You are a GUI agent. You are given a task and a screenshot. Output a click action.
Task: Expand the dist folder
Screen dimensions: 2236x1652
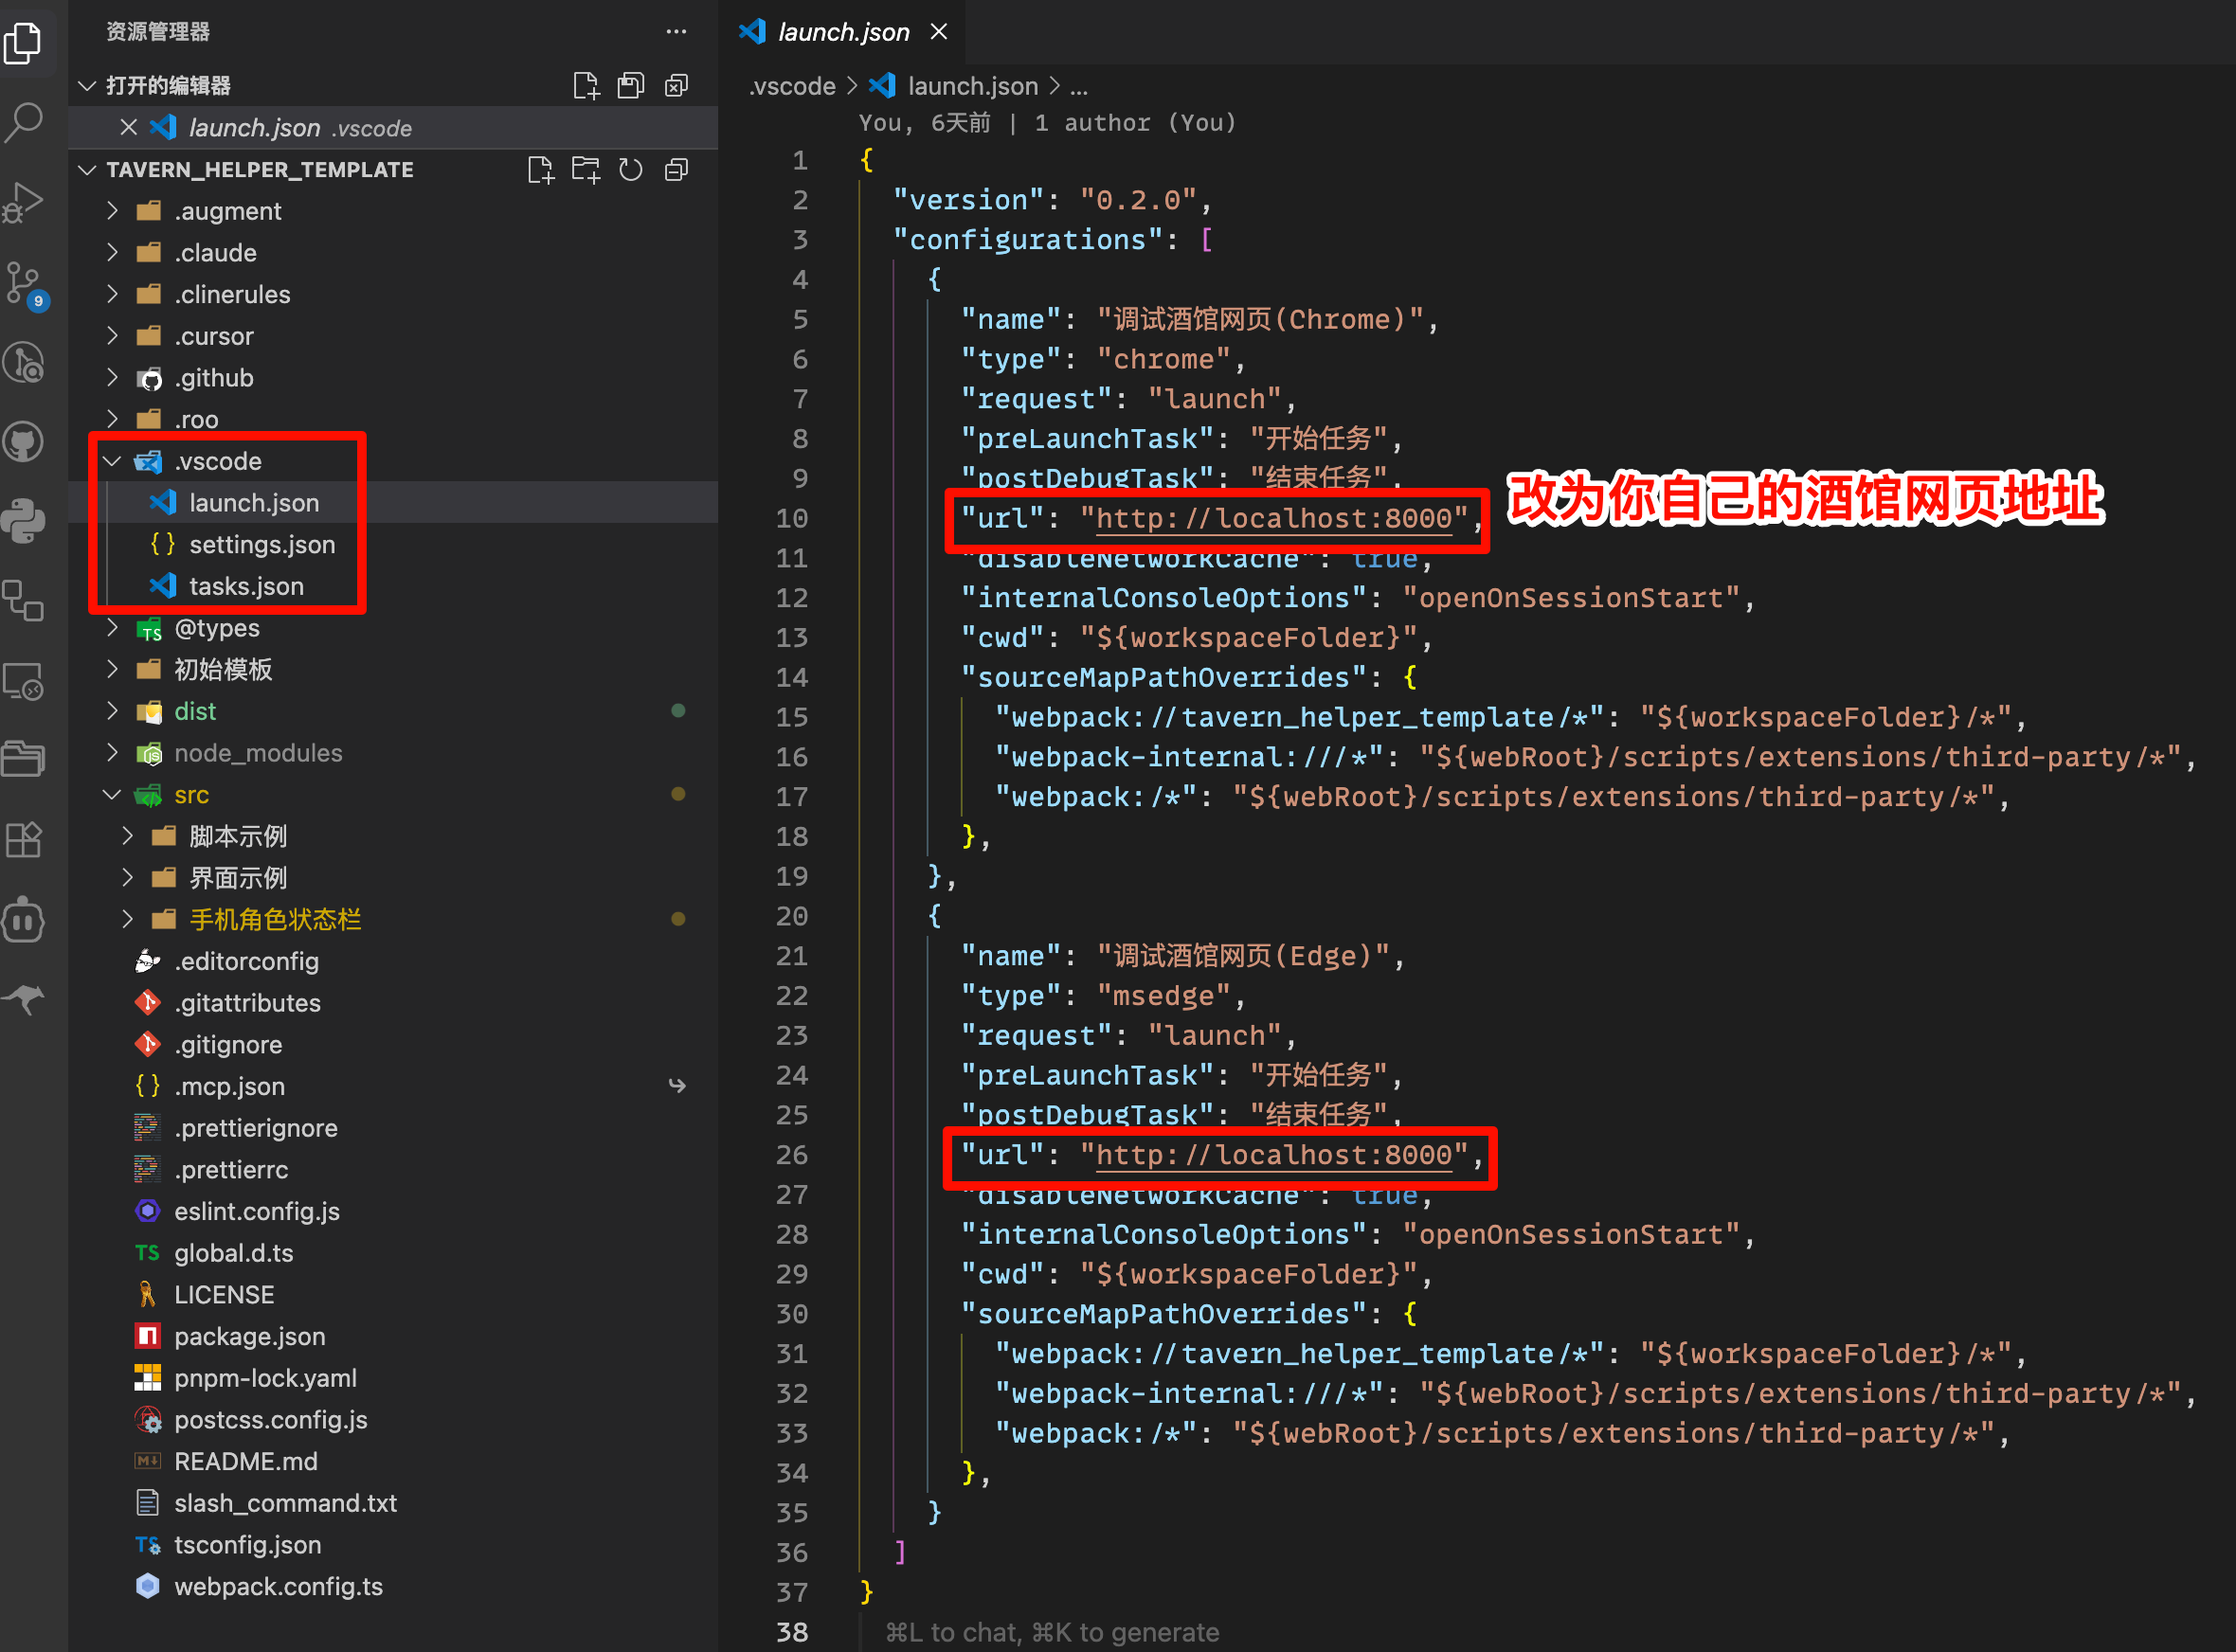click(393, 712)
